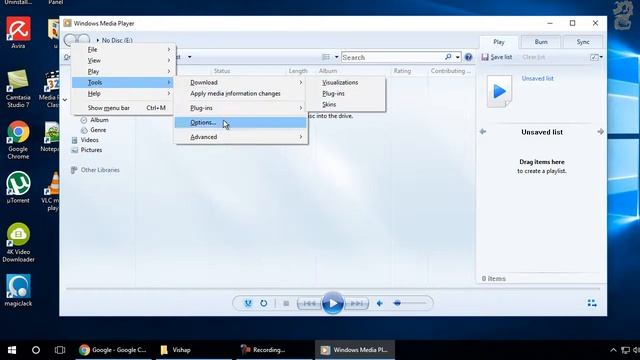Open view options dropdown arrow
This screenshot has height=360, width=640.
pos(337,57)
